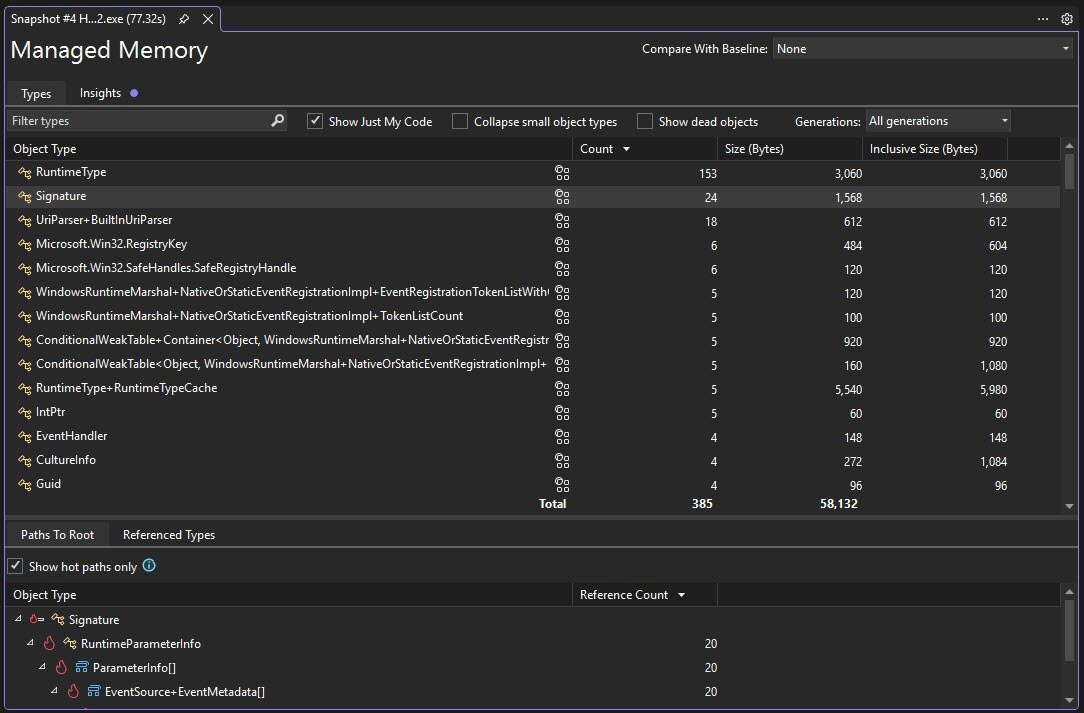Screen dimensions: 1084x713
Task: Collapse the Signature node in Paths To Root
Action: coord(16,619)
